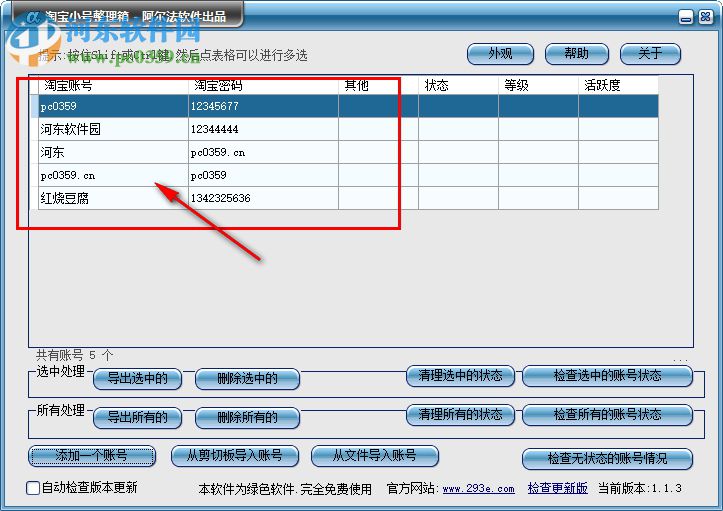
Task: Open the 外观 appearance settings
Action: (x=500, y=54)
